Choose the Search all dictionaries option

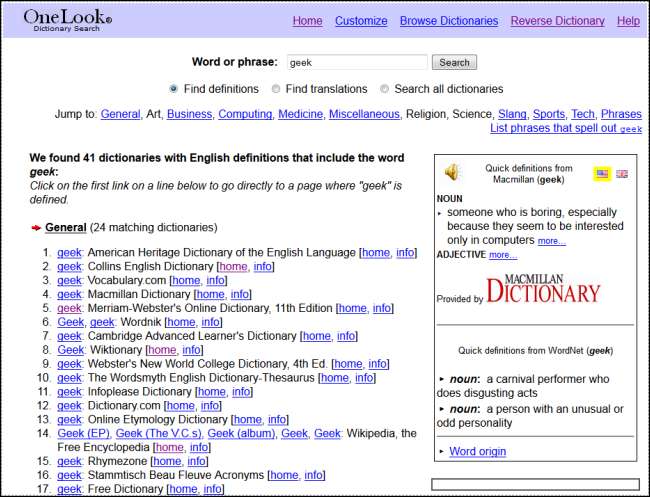click(x=385, y=89)
